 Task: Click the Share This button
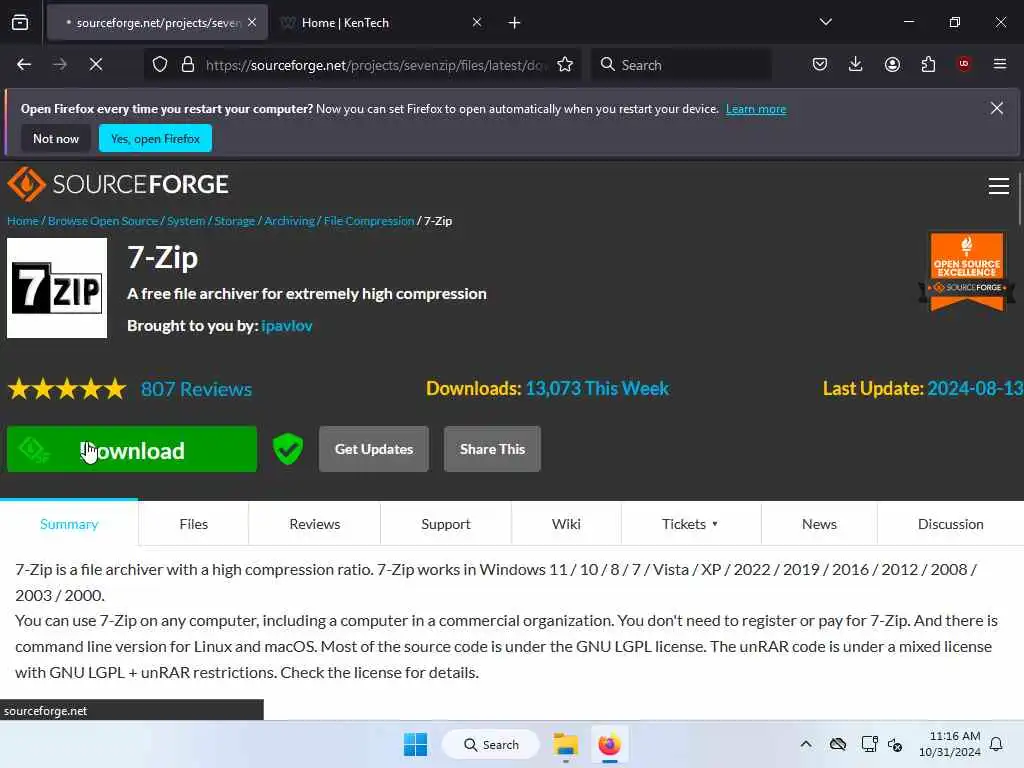(492, 449)
